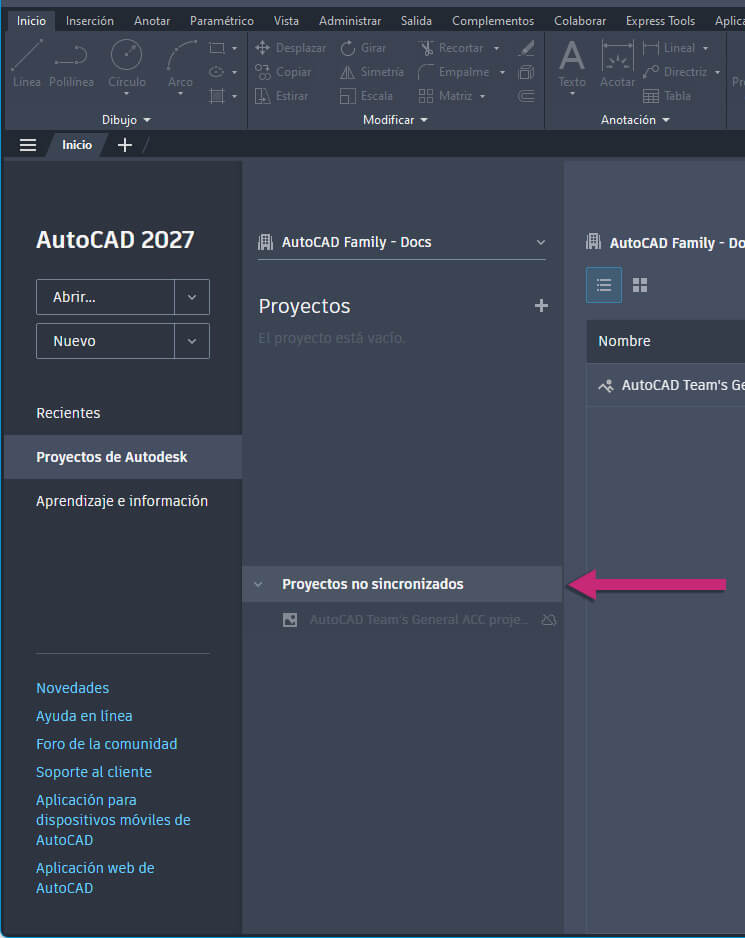Screen dimensions: 745x938
Task: Select the Acotar dimension tool
Action: click(617, 63)
